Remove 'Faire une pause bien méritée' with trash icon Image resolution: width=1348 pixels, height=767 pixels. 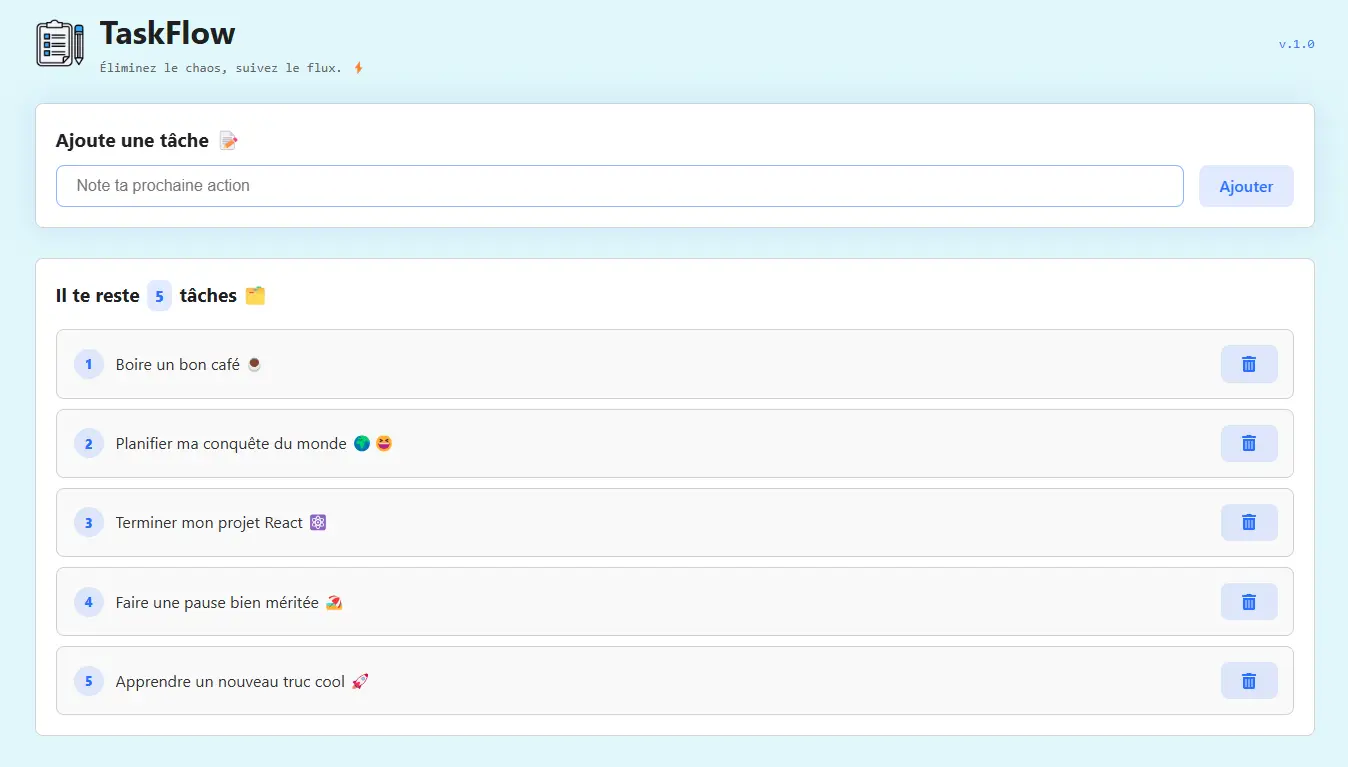click(1248, 602)
